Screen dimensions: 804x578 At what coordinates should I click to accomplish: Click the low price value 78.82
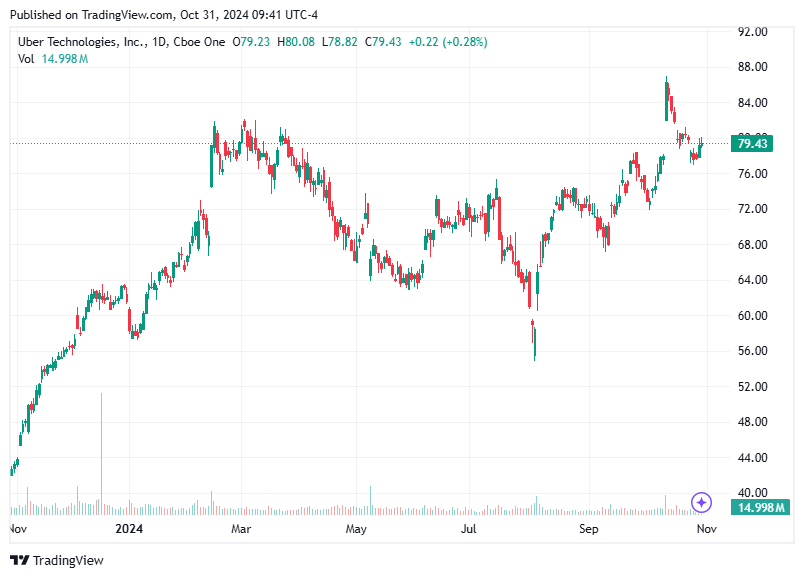click(x=343, y=42)
